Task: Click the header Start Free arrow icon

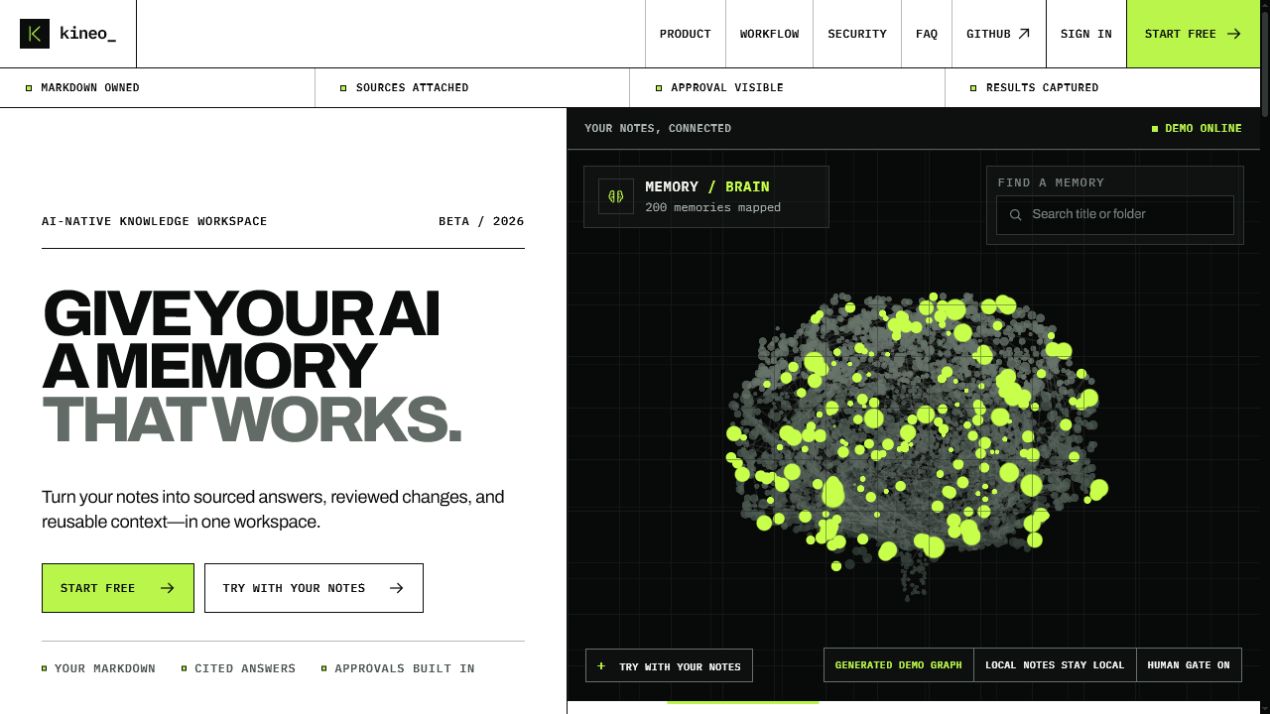Action: point(1234,34)
